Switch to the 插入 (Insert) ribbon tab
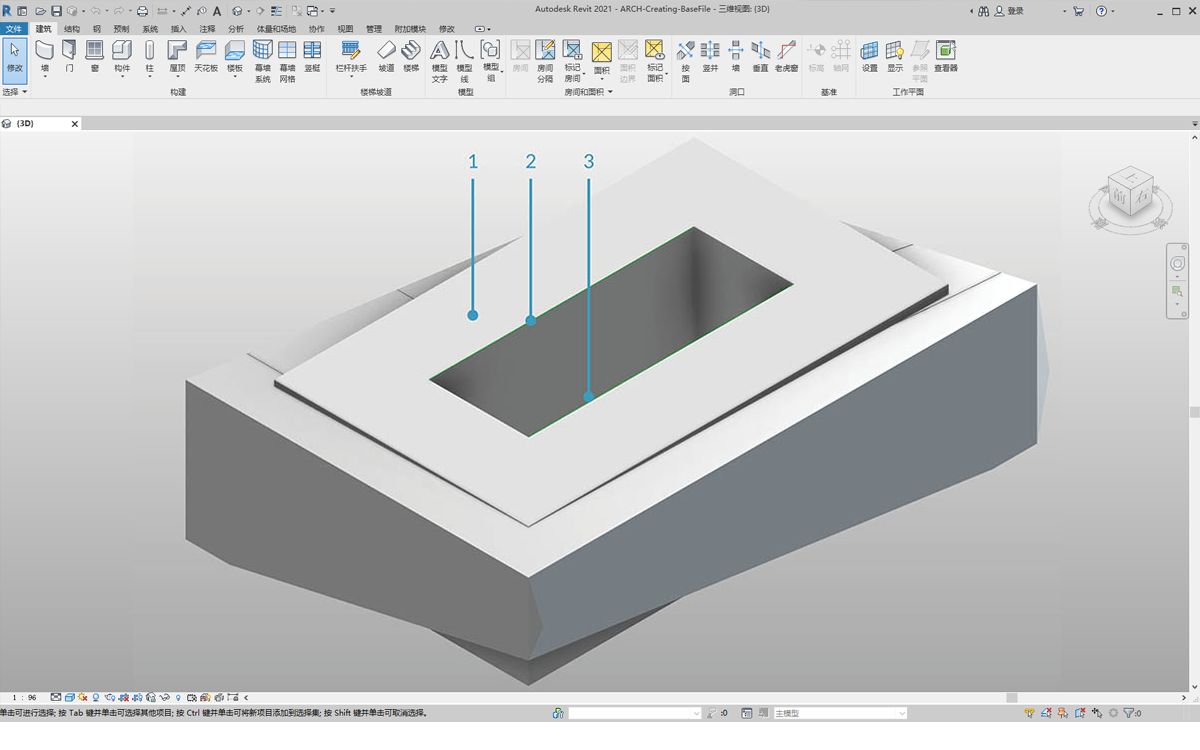Viewport: 1200px width, 750px height. 178,29
